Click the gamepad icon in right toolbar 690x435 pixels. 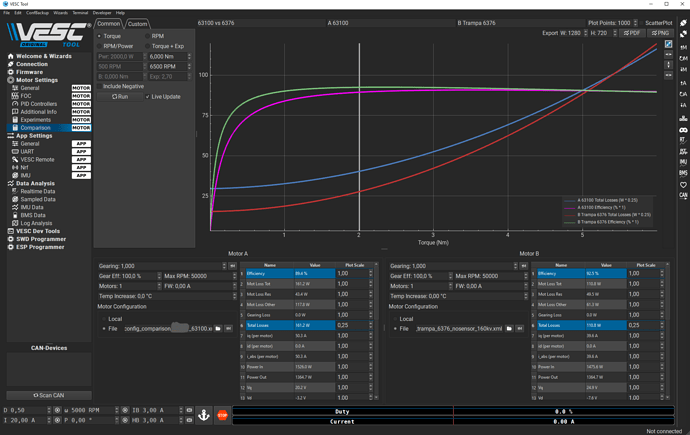pyautogui.click(x=684, y=129)
